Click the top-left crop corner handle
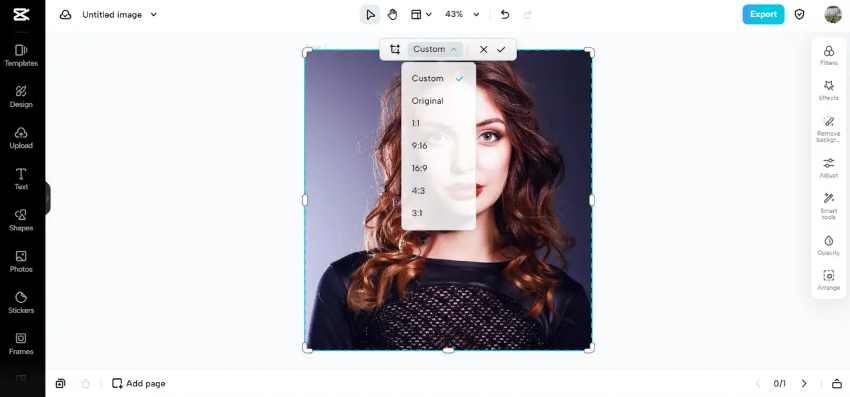 [x=307, y=52]
